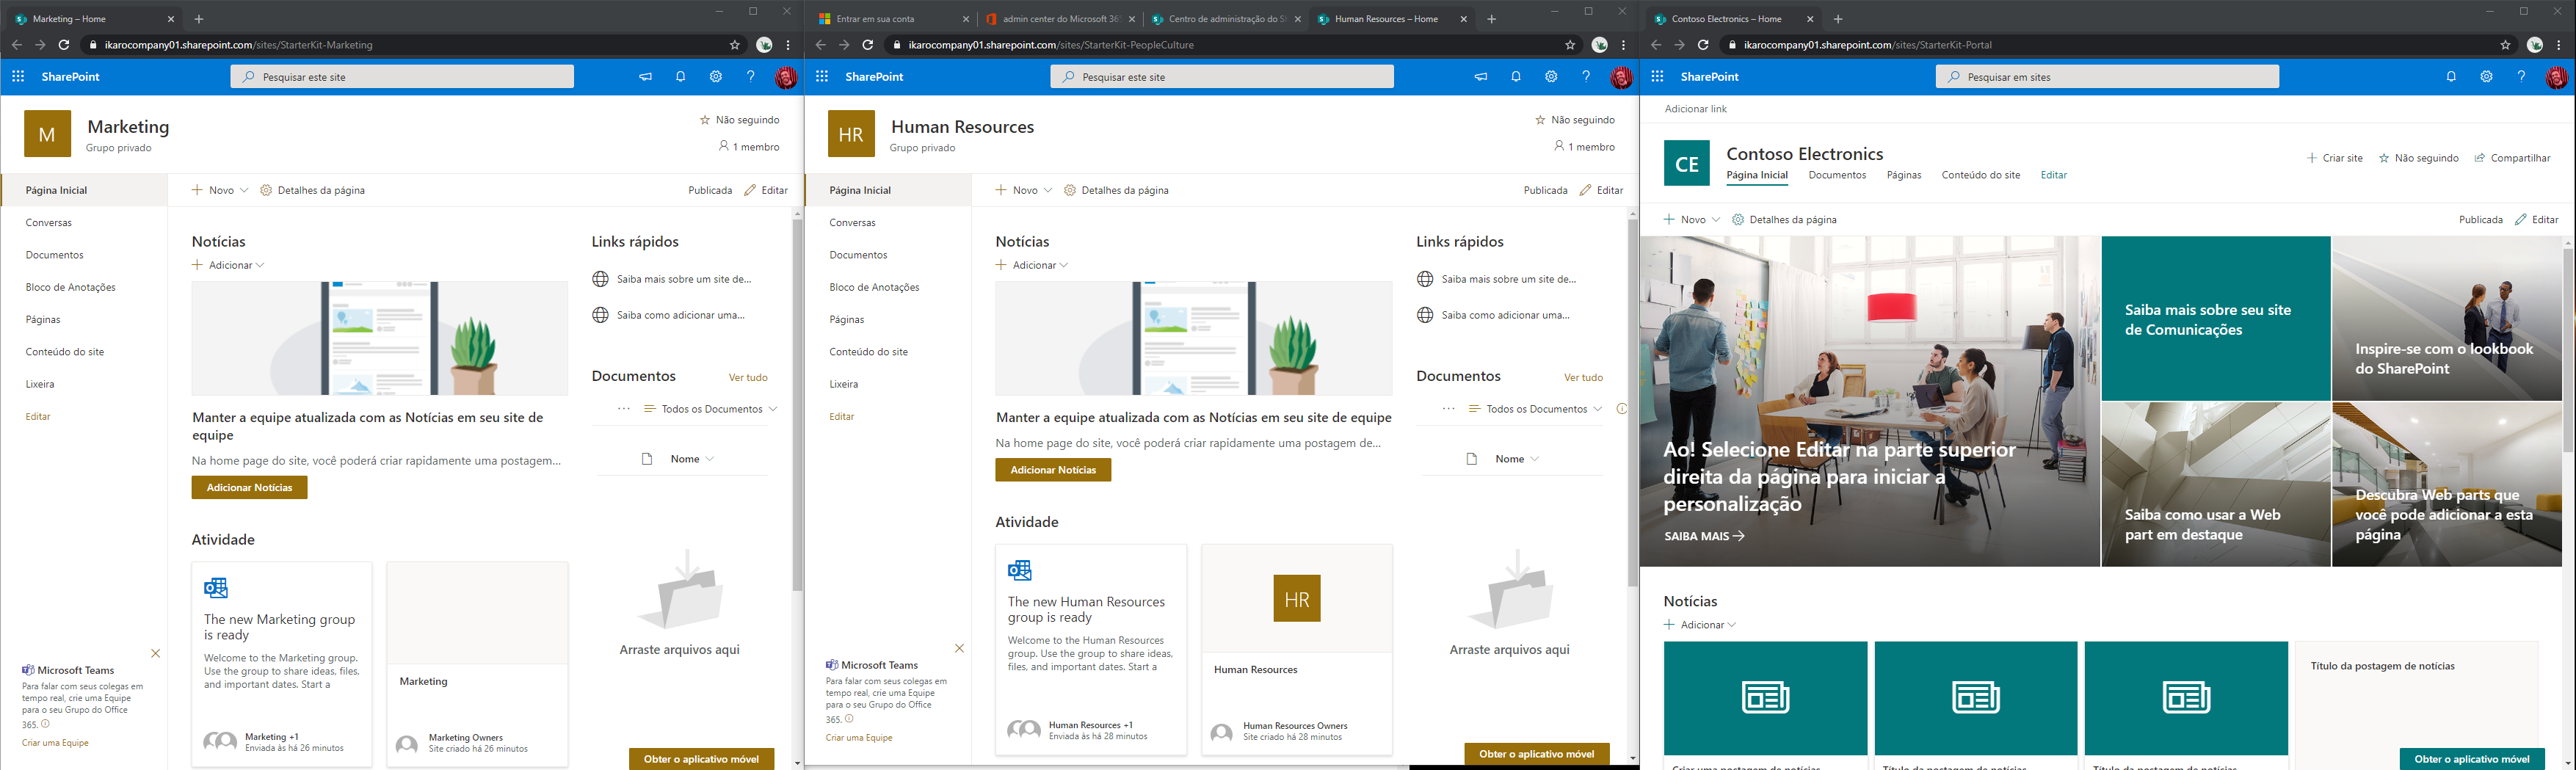Open Detalhes da página in Contoso window
This screenshot has height=770, width=2576.
pos(1784,220)
